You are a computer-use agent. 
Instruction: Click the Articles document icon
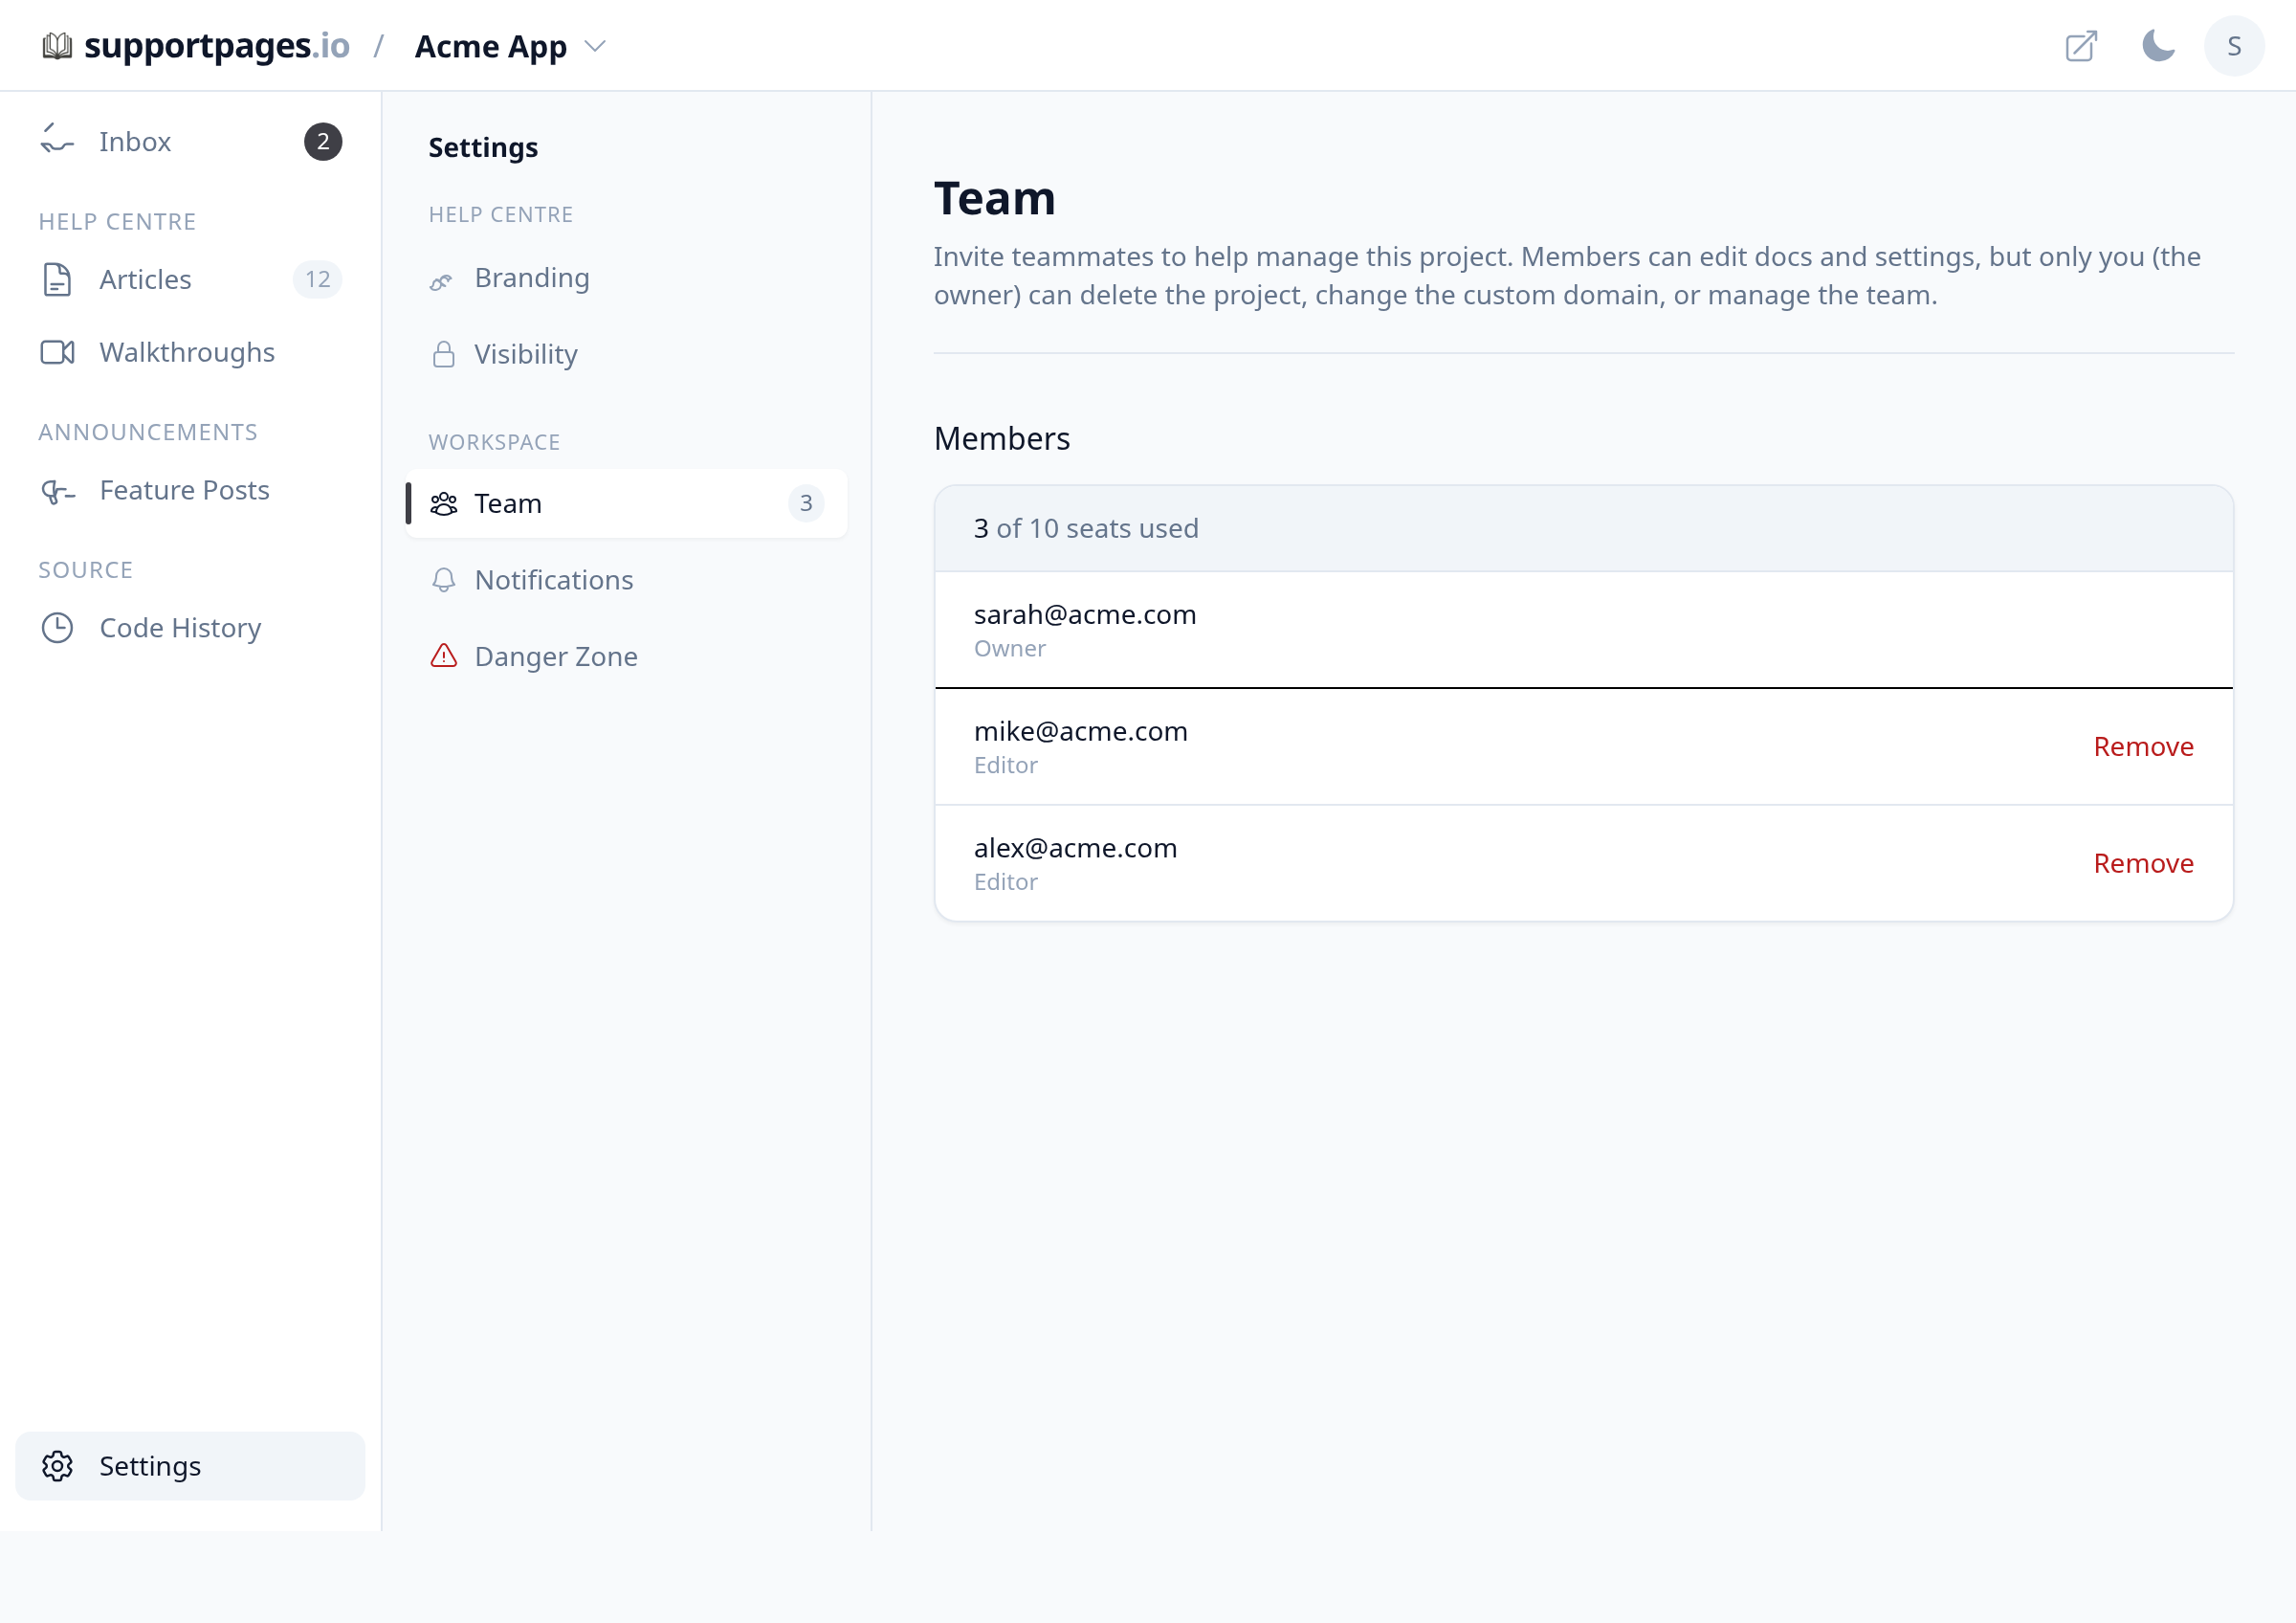click(x=57, y=280)
